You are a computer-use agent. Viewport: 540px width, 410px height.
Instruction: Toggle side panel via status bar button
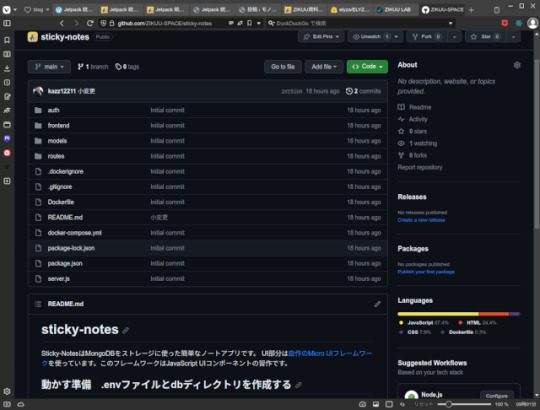pos(7,404)
